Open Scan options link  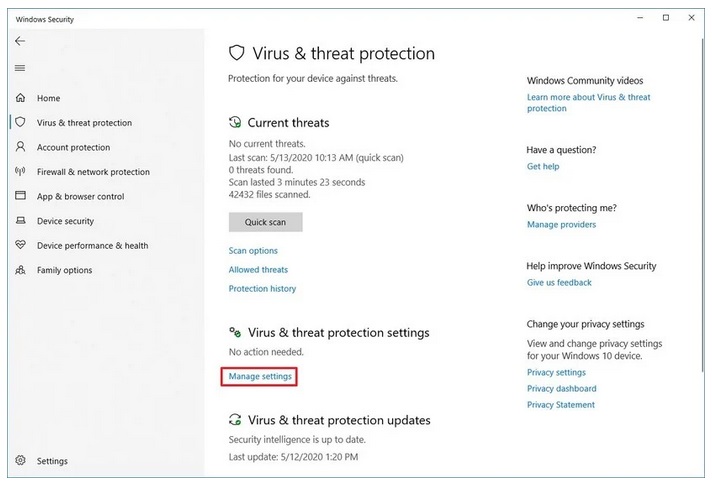pos(253,251)
